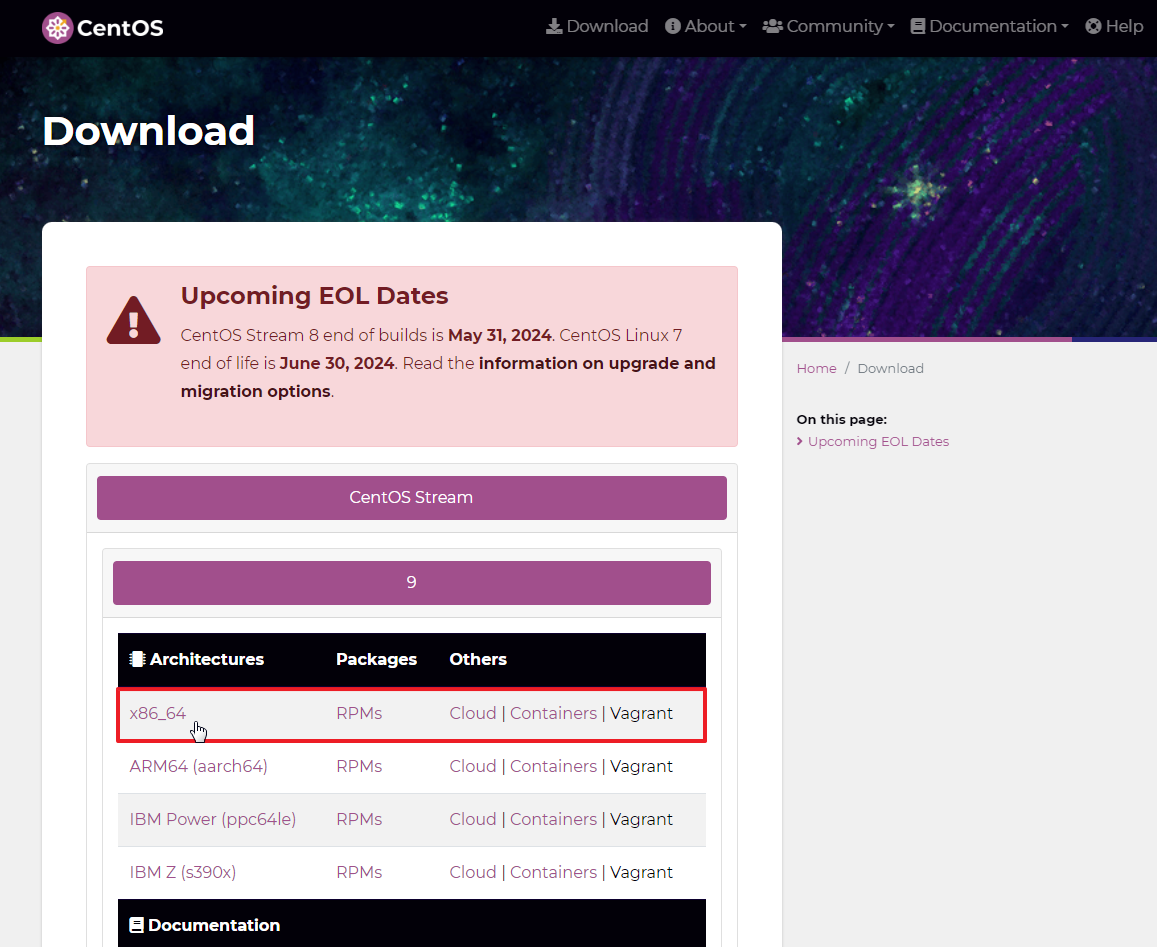Screen dimensions: 1157x947
Task: Open Containers link in x86_64 row
Action: pyautogui.click(x=553, y=714)
